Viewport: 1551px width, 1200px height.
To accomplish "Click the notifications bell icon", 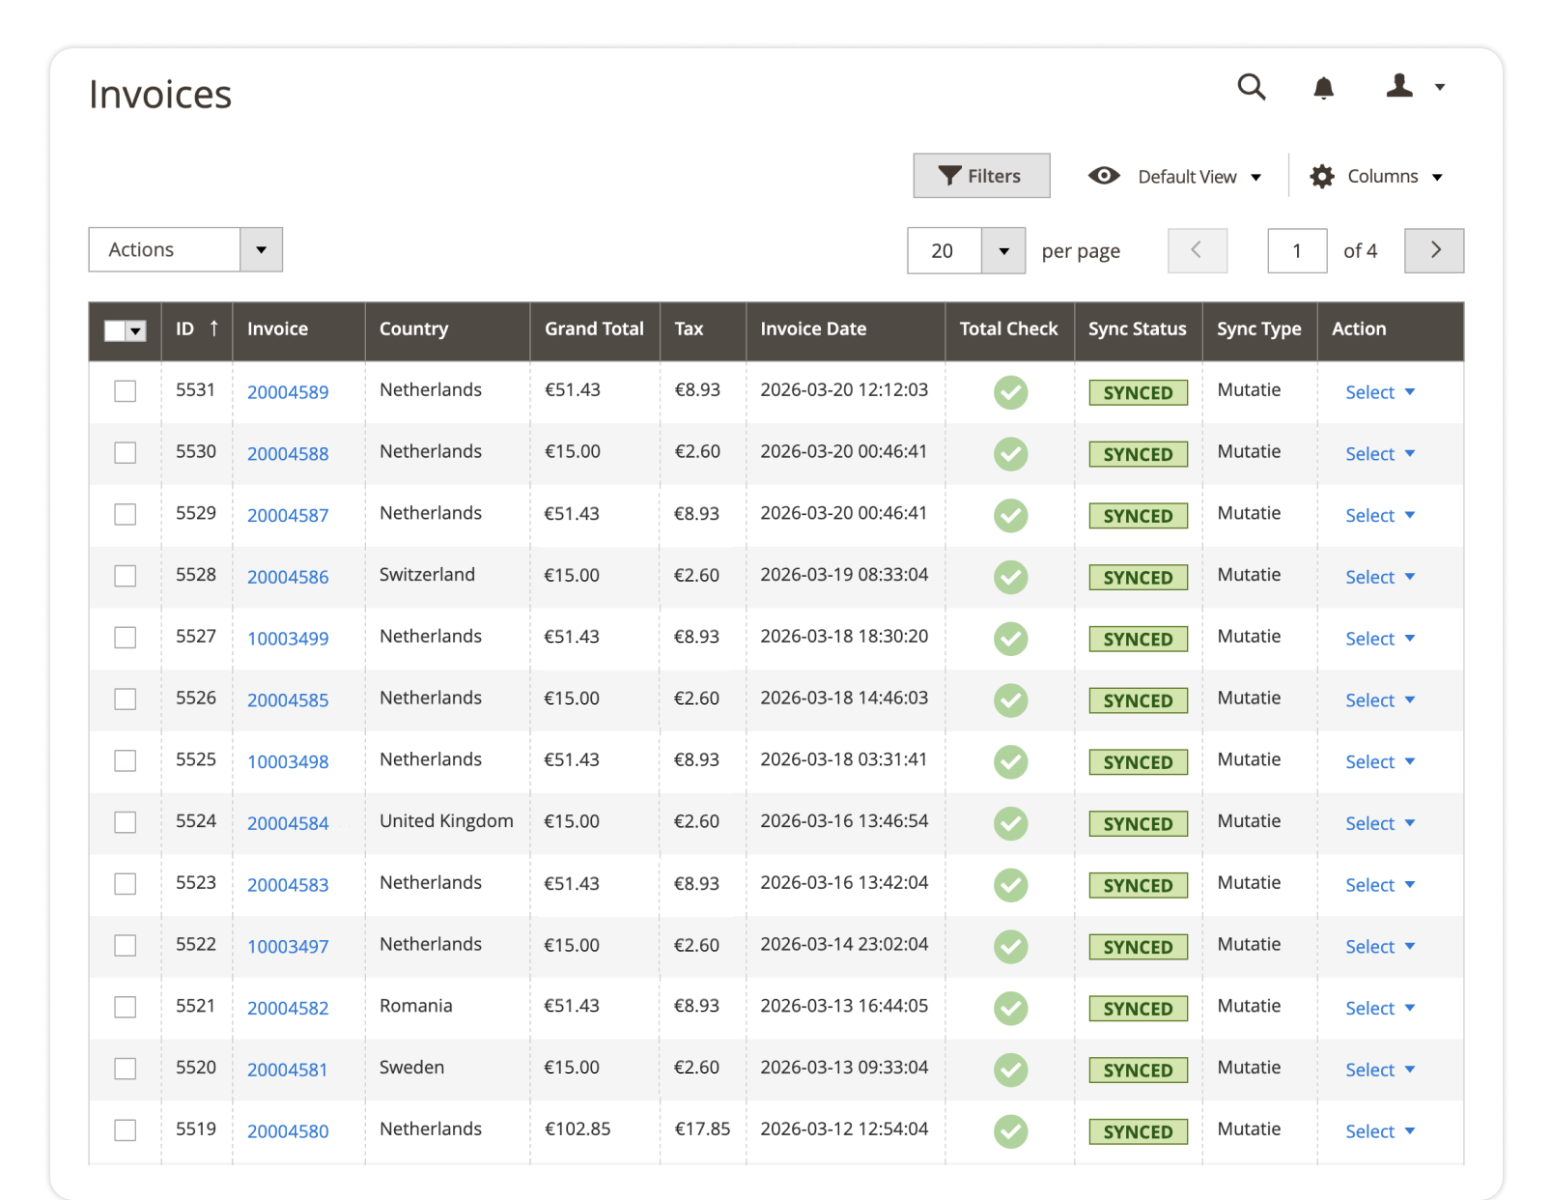I will click(1323, 88).
